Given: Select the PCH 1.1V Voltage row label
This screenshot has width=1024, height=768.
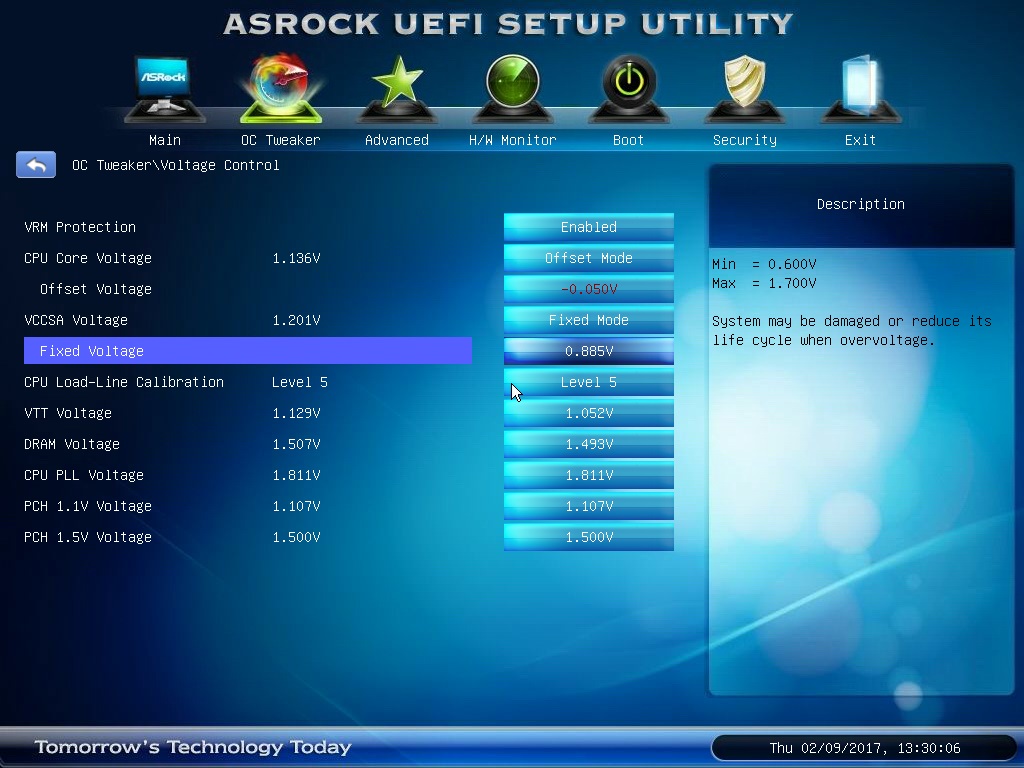Looking at the screenshot, I should click(x=88, y=506).
